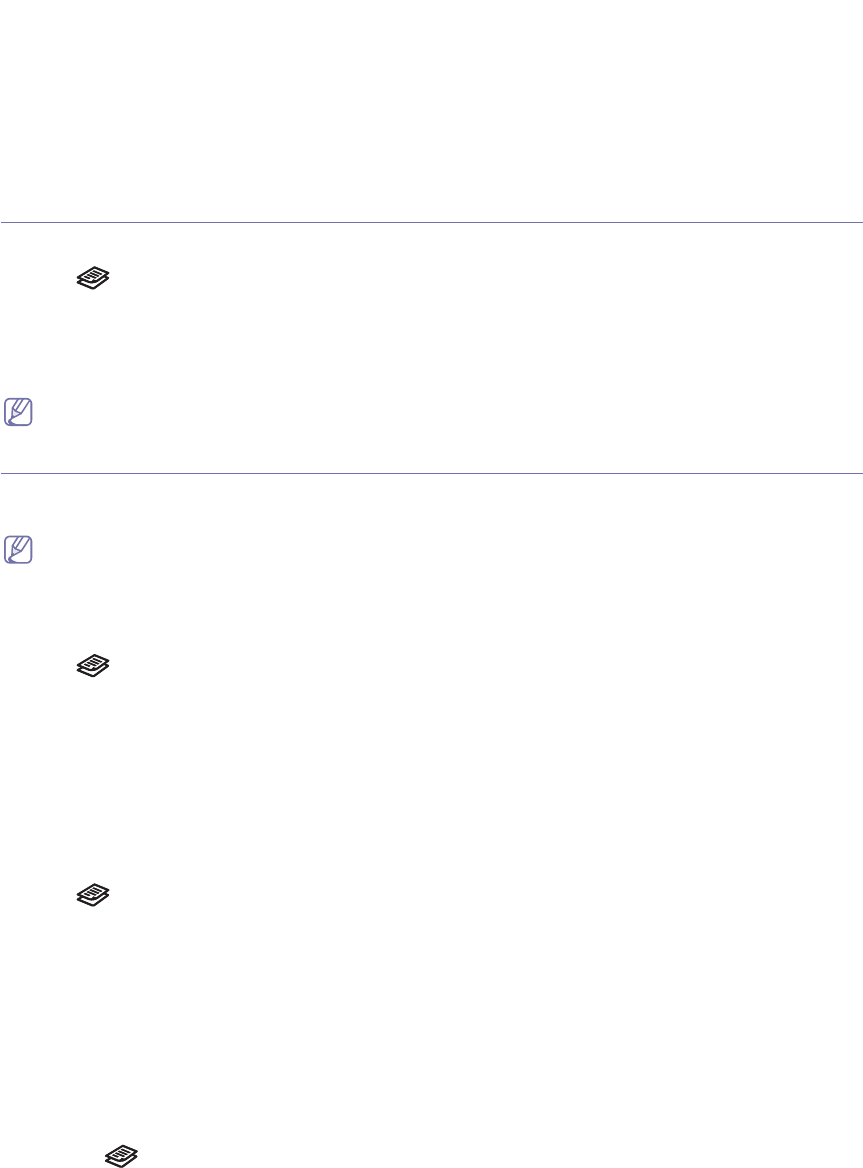Viewport: 863px width, 1168px height.
Task: Click the upper horizontal divider line
Action: click(x=431, y=222)
